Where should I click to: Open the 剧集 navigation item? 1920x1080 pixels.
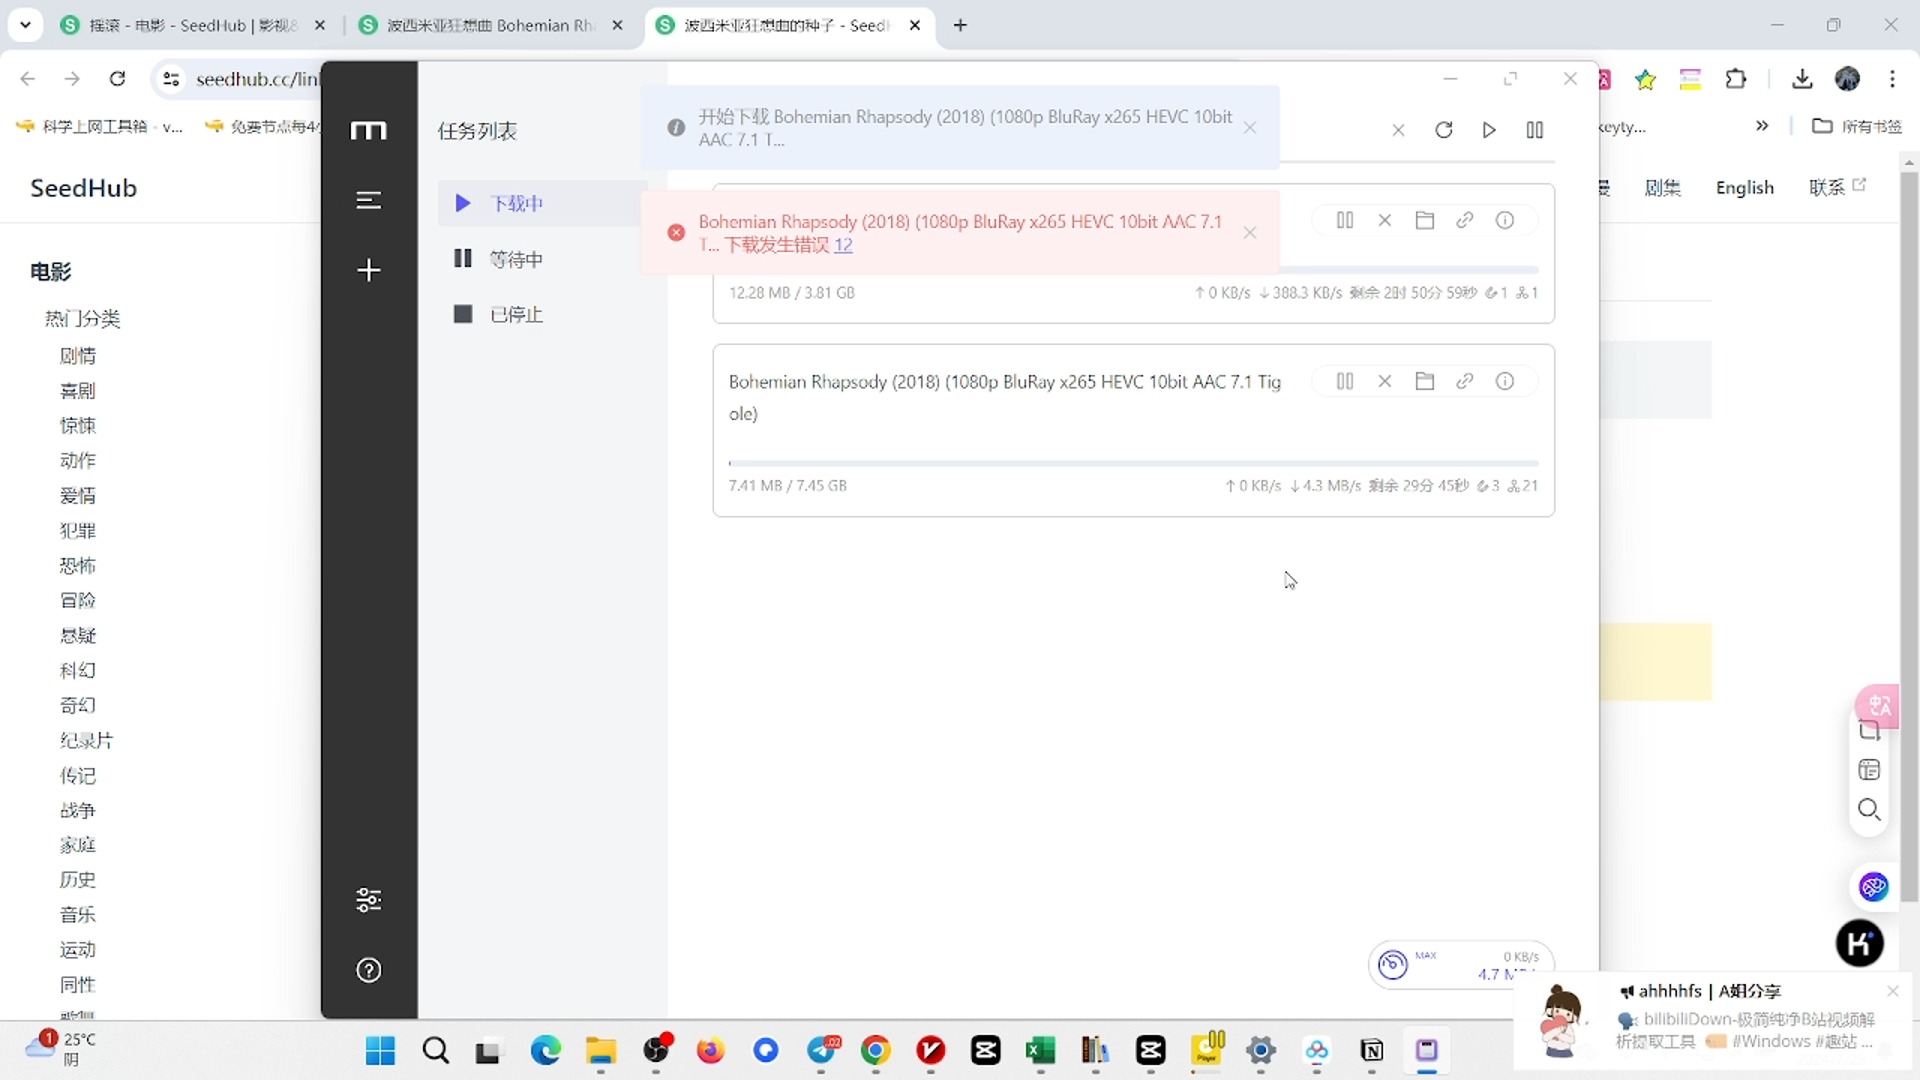tap(1663, 188)
